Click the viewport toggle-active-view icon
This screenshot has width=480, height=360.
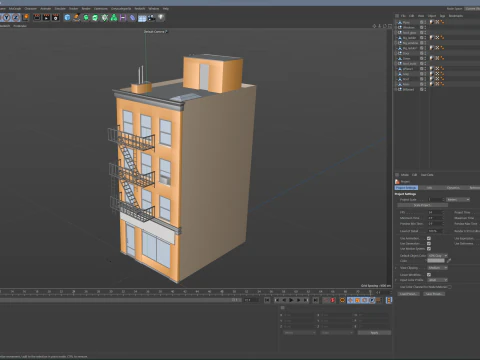(x=390, y=26)
